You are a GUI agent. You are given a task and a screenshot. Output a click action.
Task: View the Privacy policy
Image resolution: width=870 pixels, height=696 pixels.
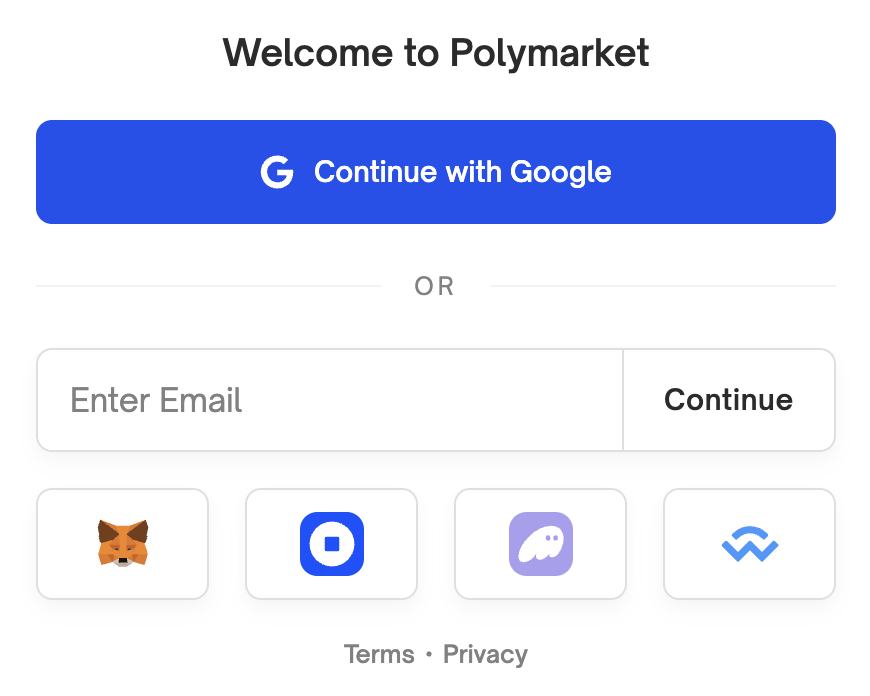[485, 654]
